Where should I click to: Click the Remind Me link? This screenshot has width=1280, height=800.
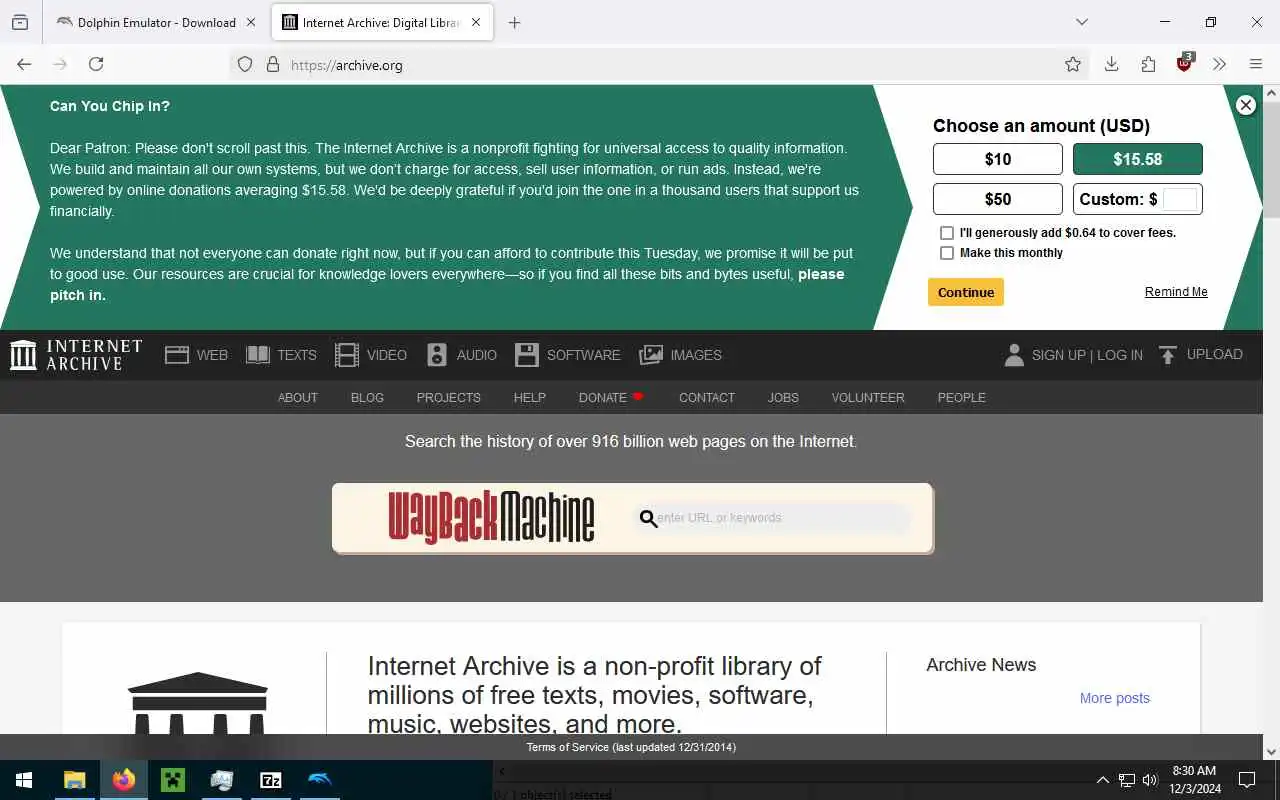1176,292
